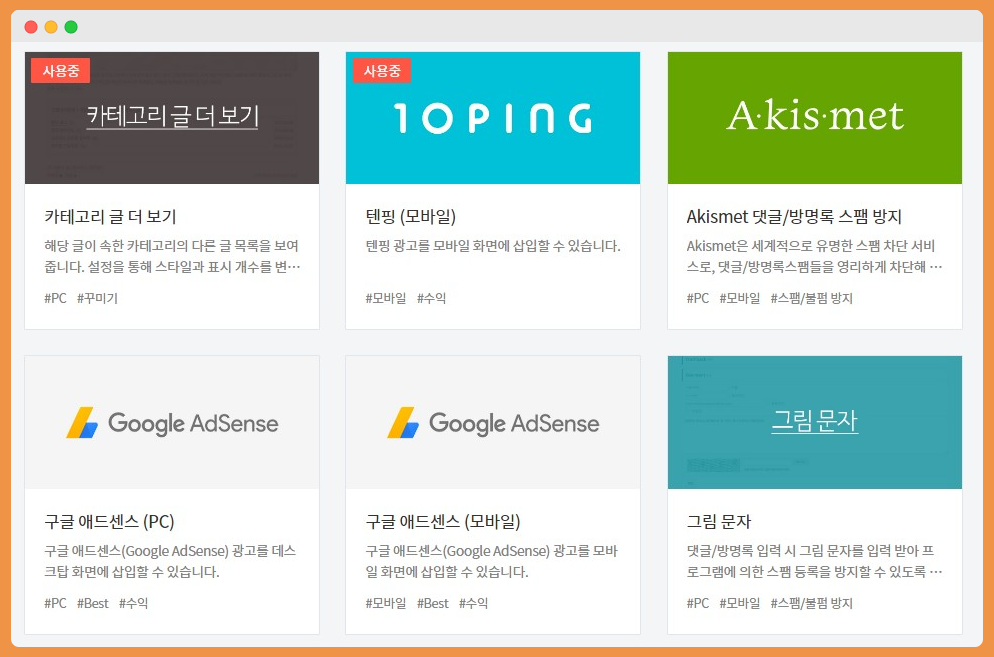Click #Best tag on 구글 애드센스 (모바일) card

(433, 603)
